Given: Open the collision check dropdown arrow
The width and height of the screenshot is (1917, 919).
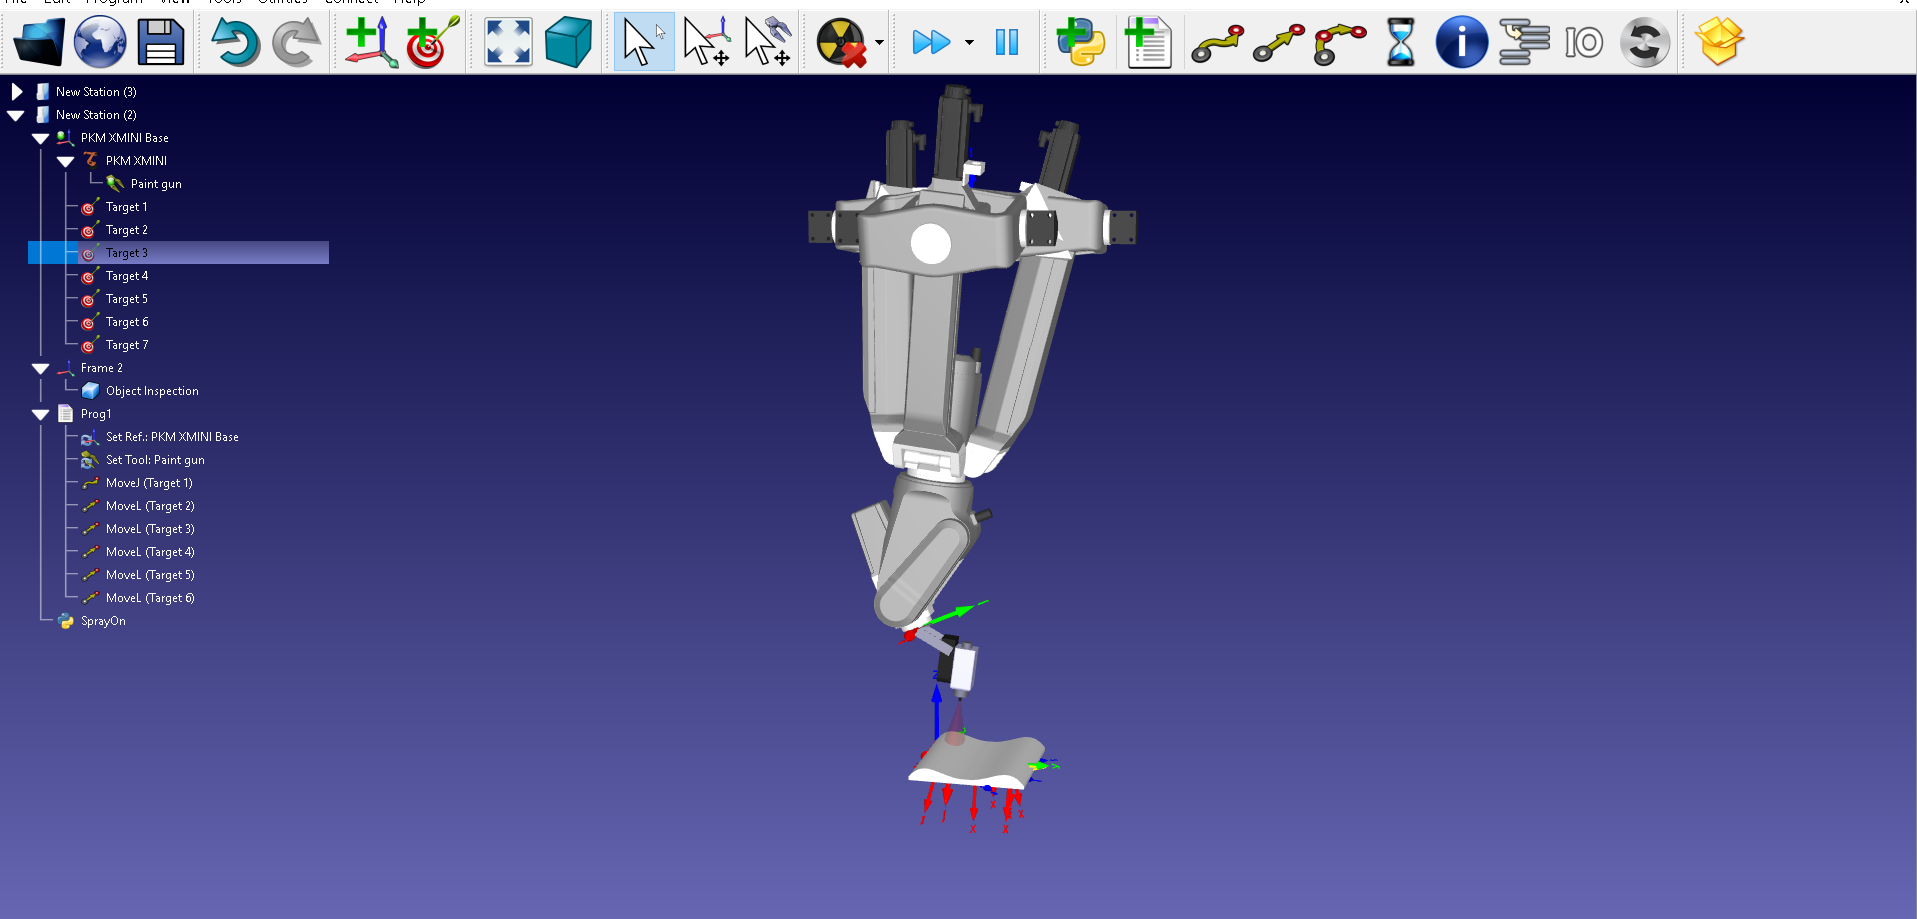Looking at the screenshot, I should point(879,43).
